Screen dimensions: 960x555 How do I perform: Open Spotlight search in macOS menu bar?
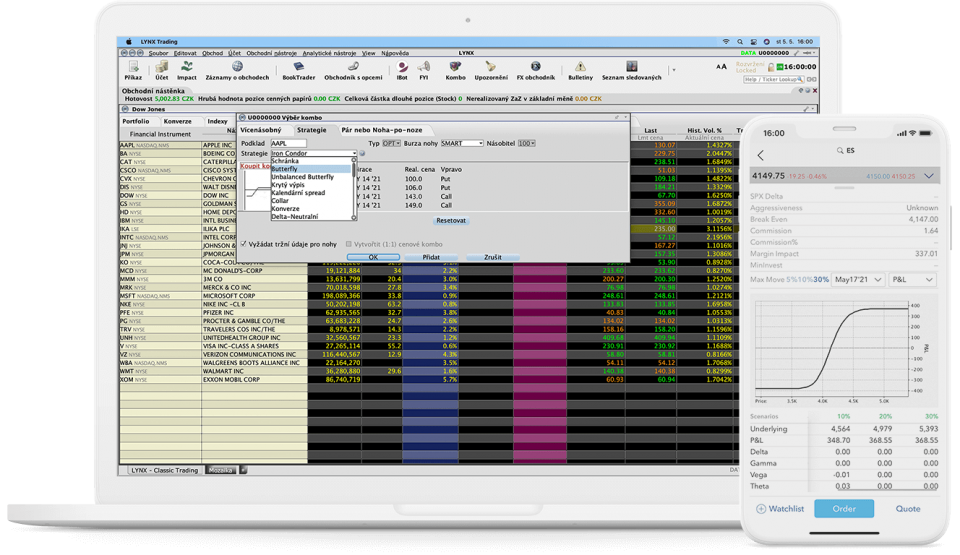pyautogui.click(x=740, y=42)
